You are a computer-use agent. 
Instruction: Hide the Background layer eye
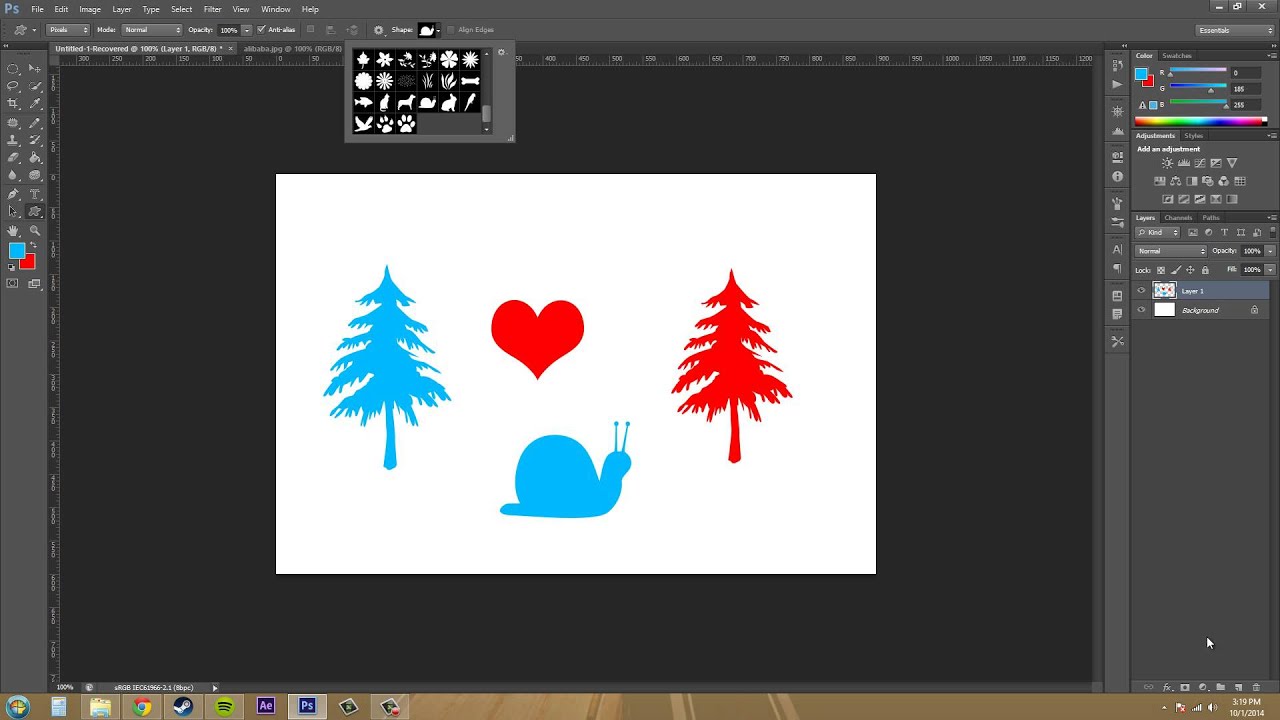[1141, 310]
